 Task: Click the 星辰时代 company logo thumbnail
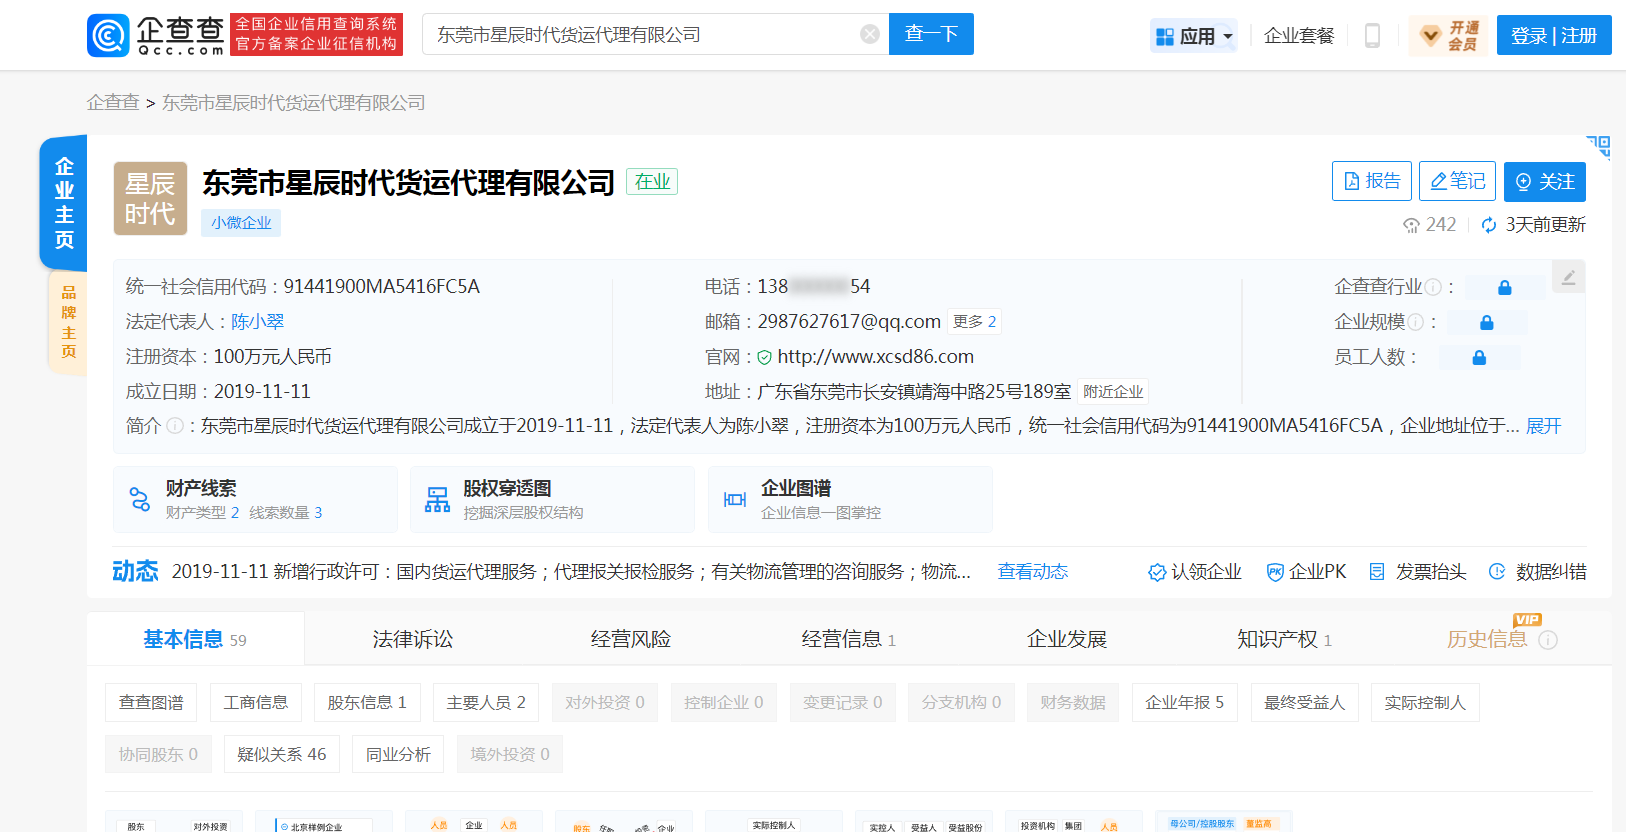click(x=150, y=198)
